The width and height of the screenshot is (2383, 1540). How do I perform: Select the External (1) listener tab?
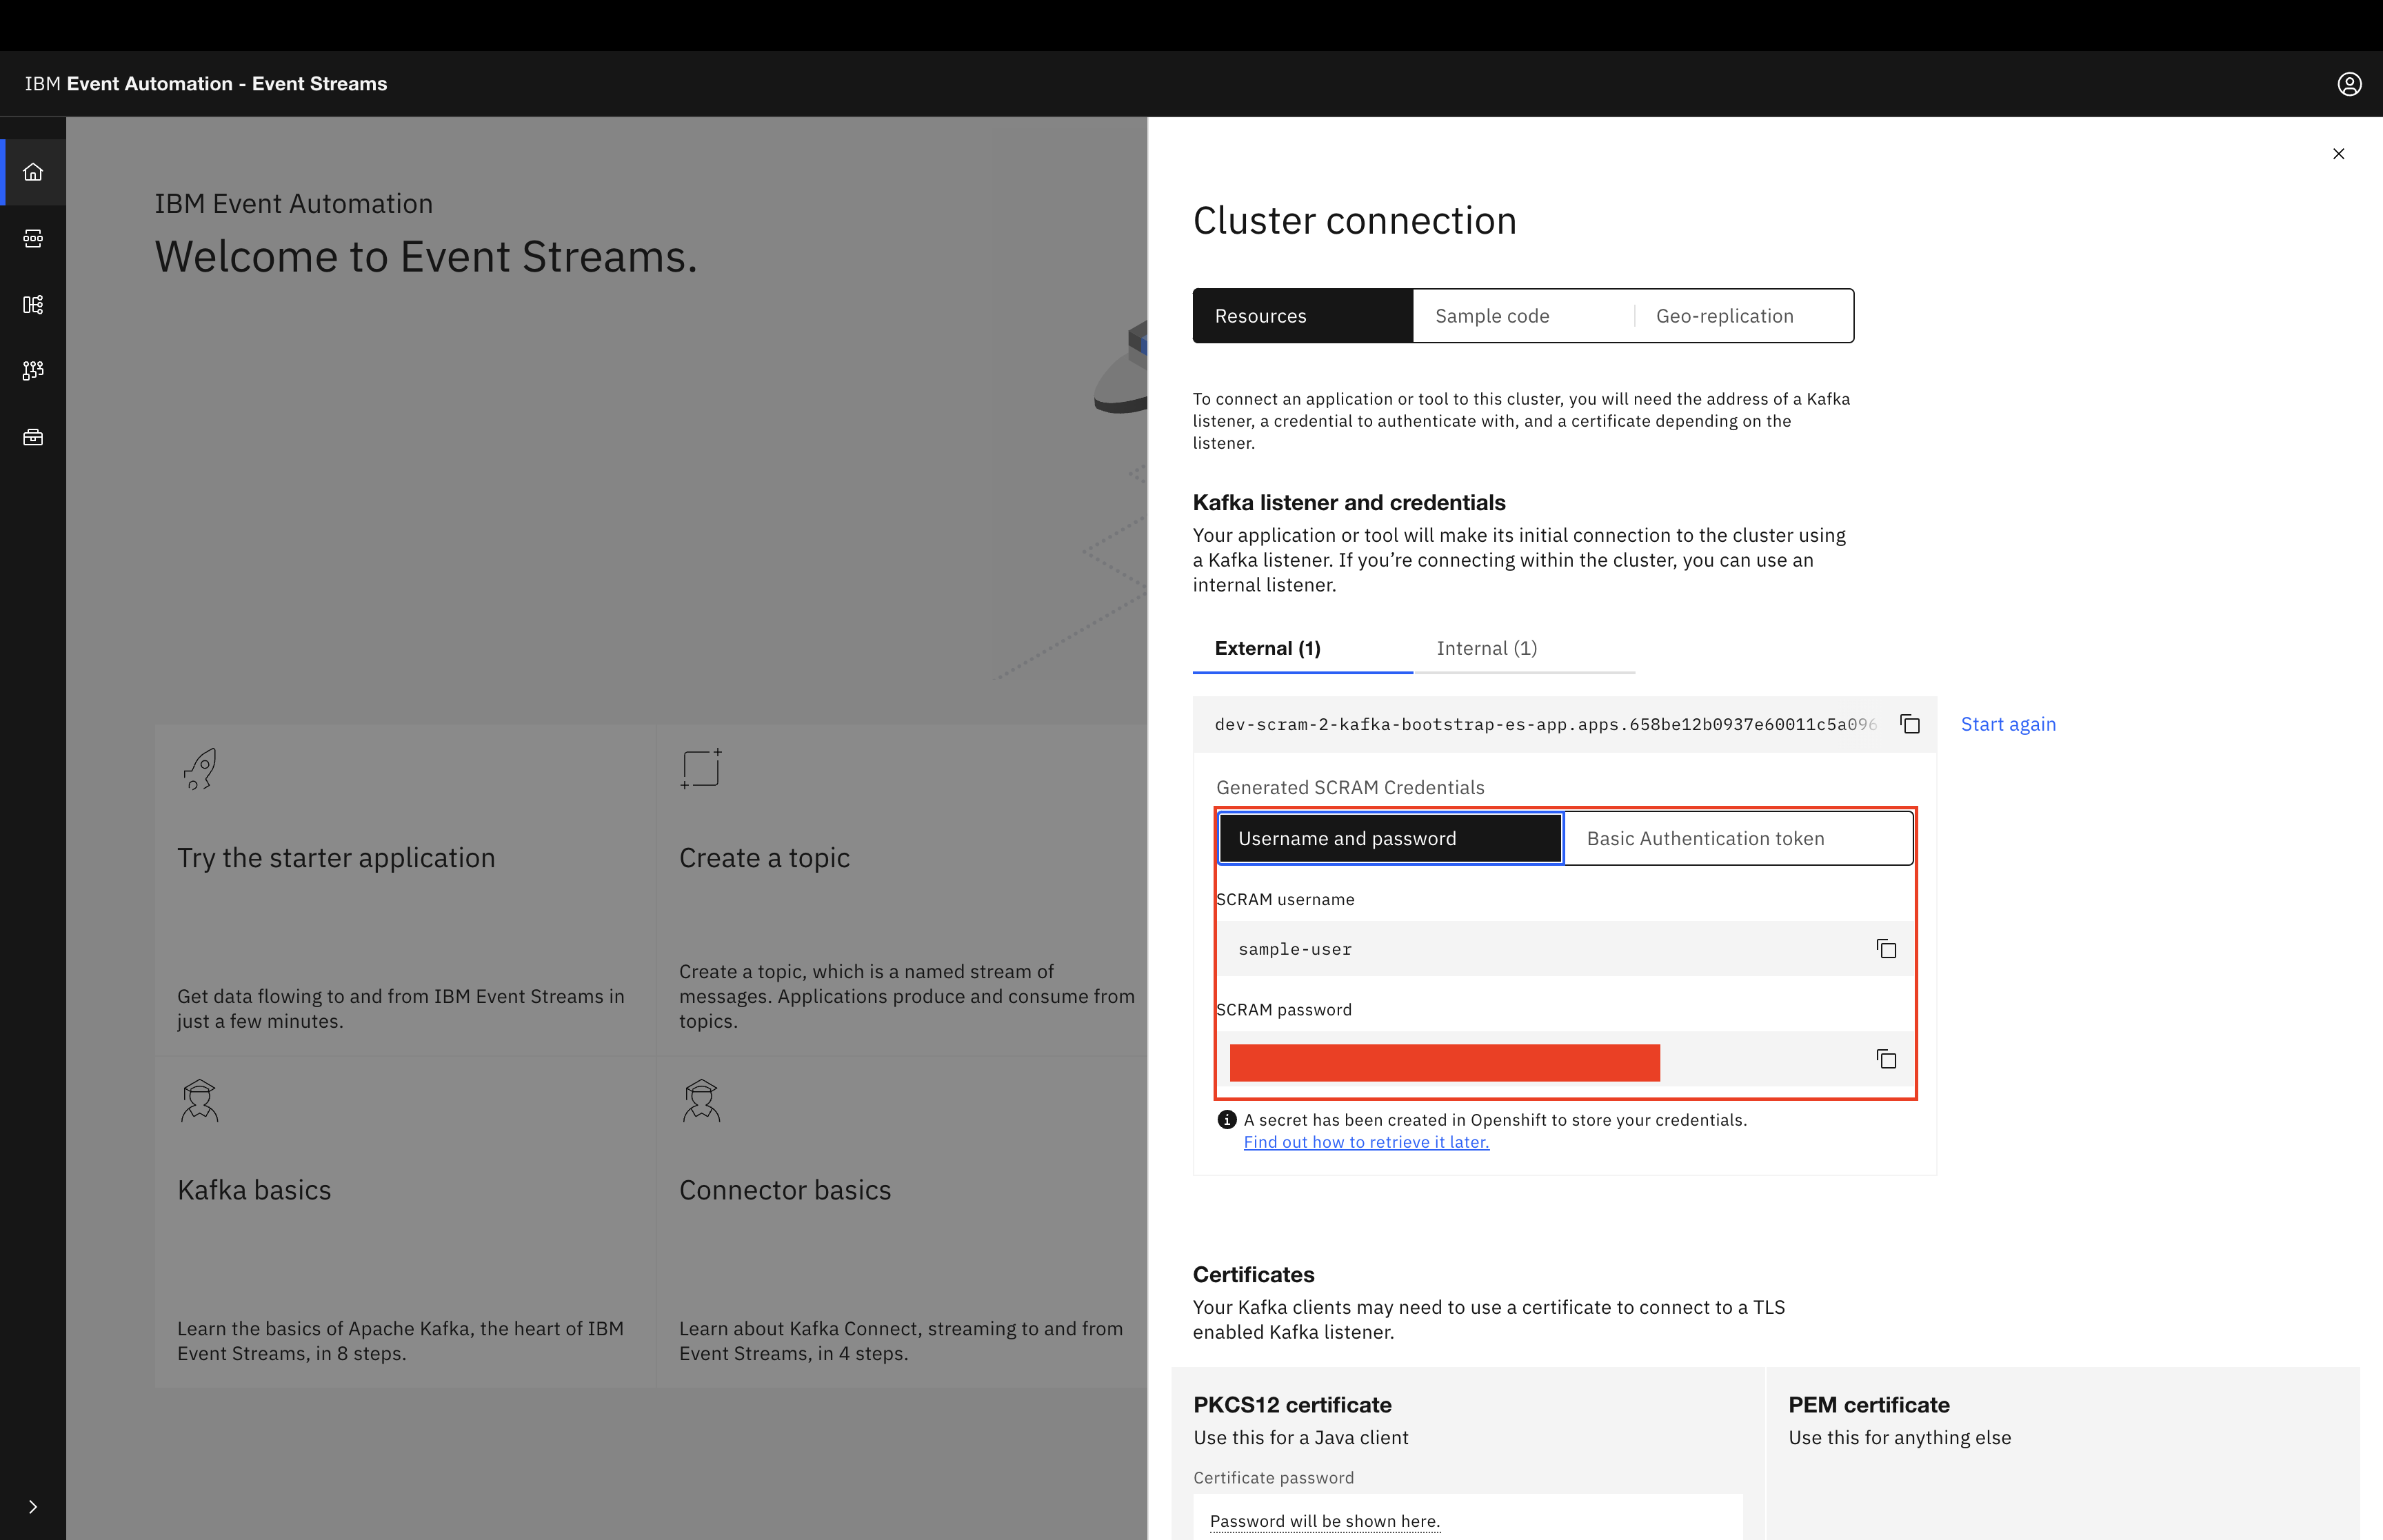point(1268,648)
